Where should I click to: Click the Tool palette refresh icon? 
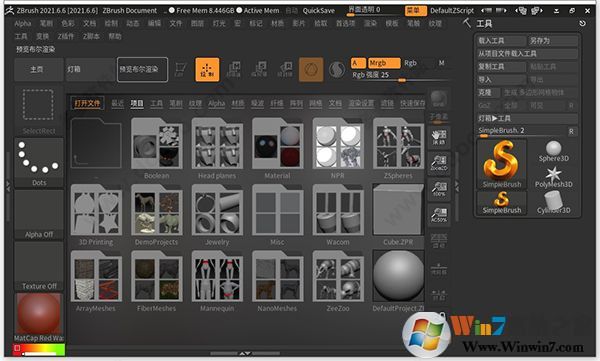[582, 23]
